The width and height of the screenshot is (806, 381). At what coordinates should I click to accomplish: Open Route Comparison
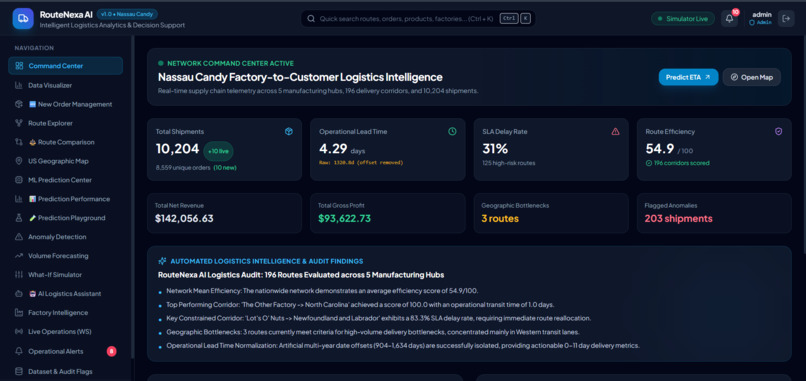click(65, 142)
